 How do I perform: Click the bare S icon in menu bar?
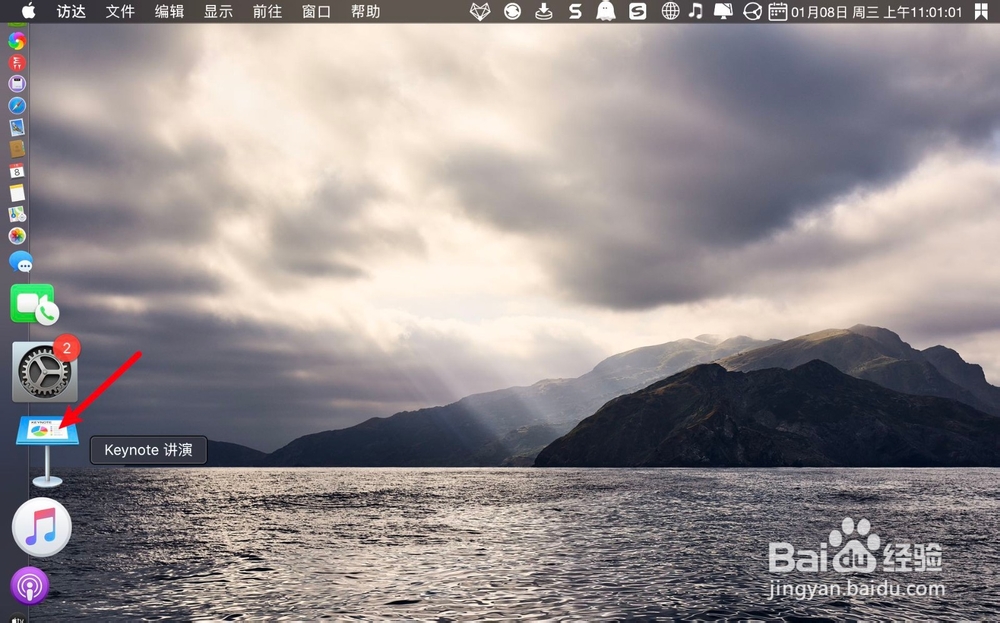point(575,11)
